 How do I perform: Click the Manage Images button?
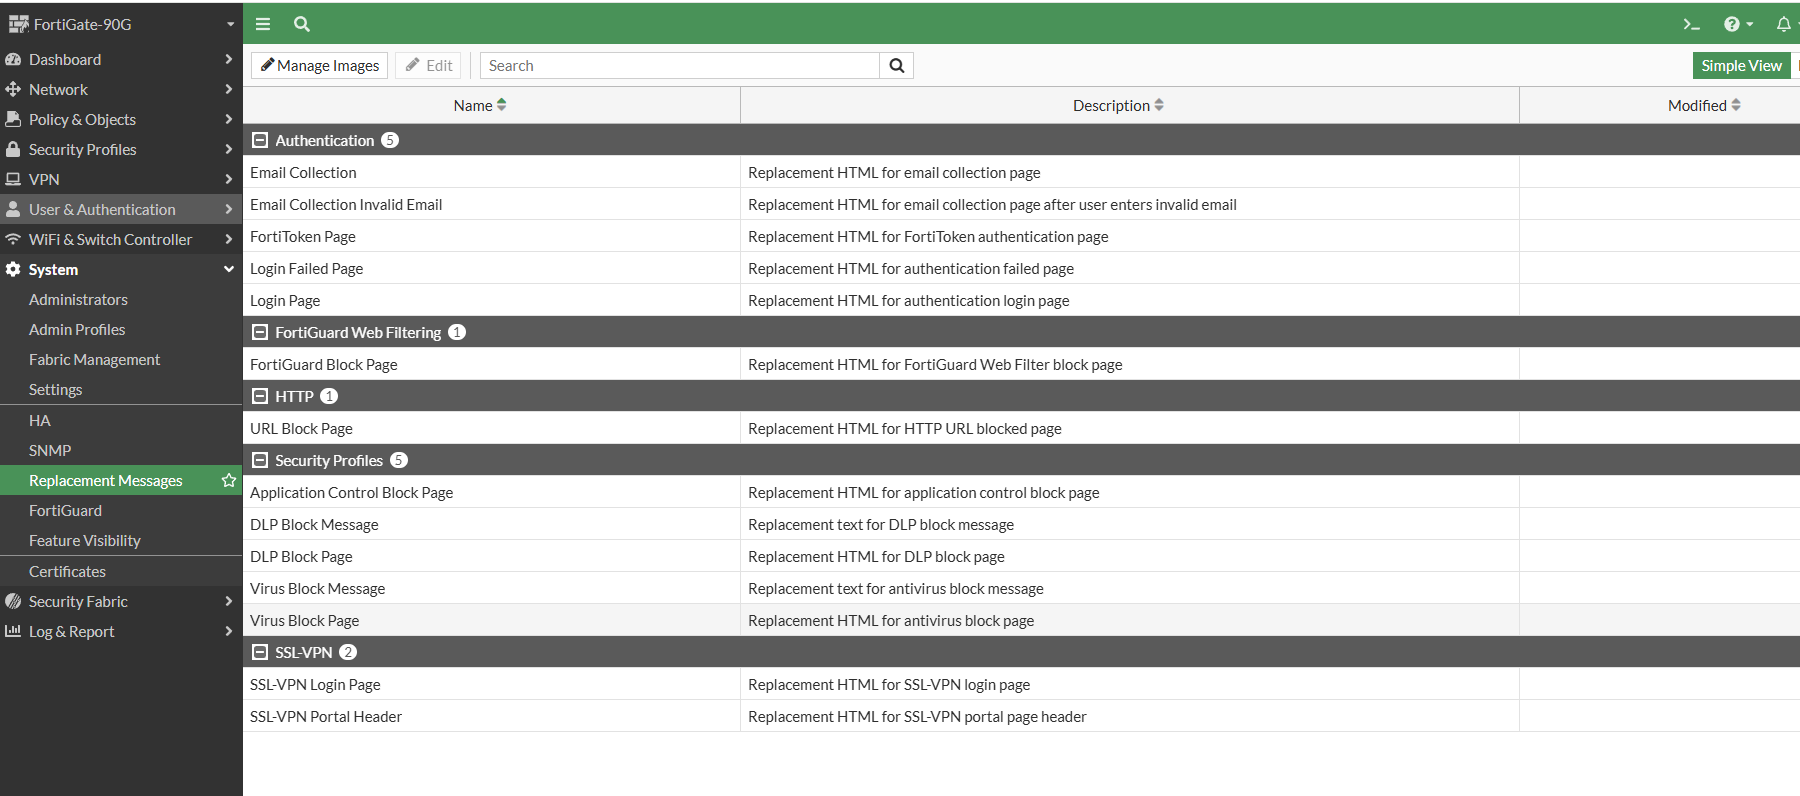tap(320, 65)
